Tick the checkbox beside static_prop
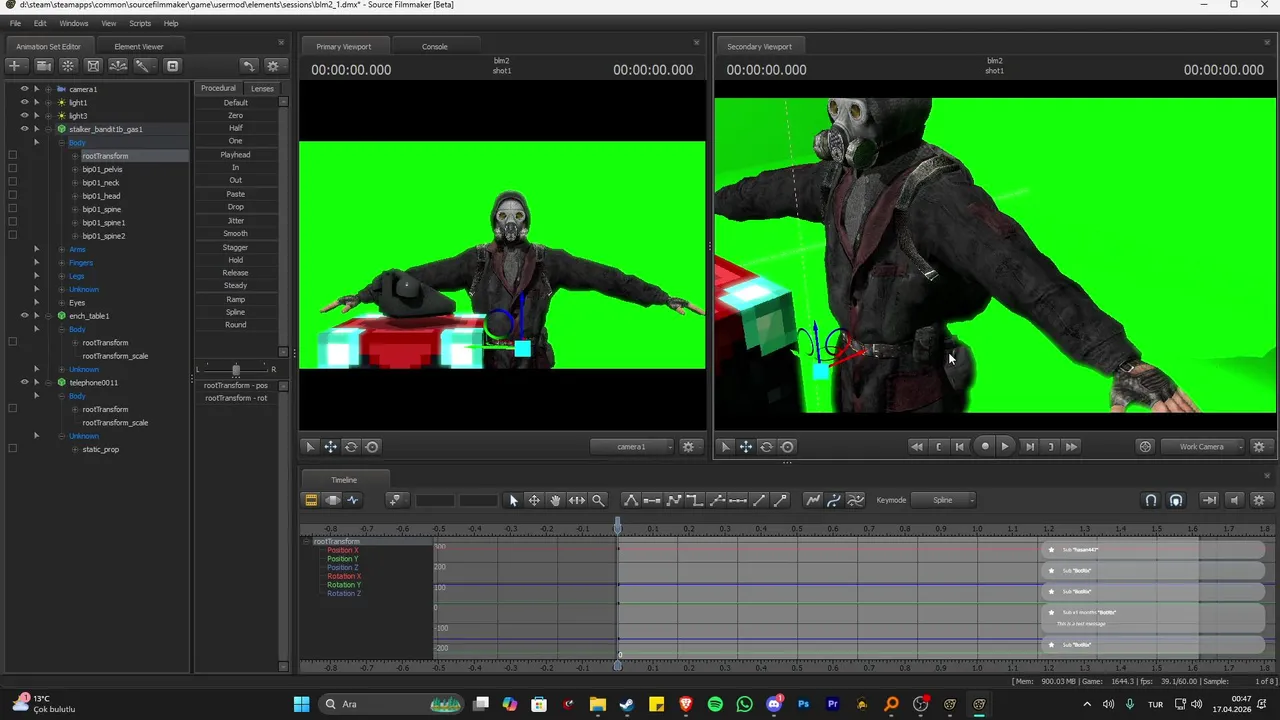The image size is (1280, 720). 12,449
